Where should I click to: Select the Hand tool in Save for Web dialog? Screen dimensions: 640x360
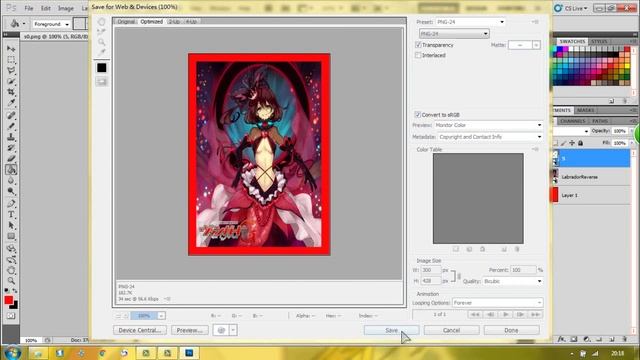(x=101, y=22)
